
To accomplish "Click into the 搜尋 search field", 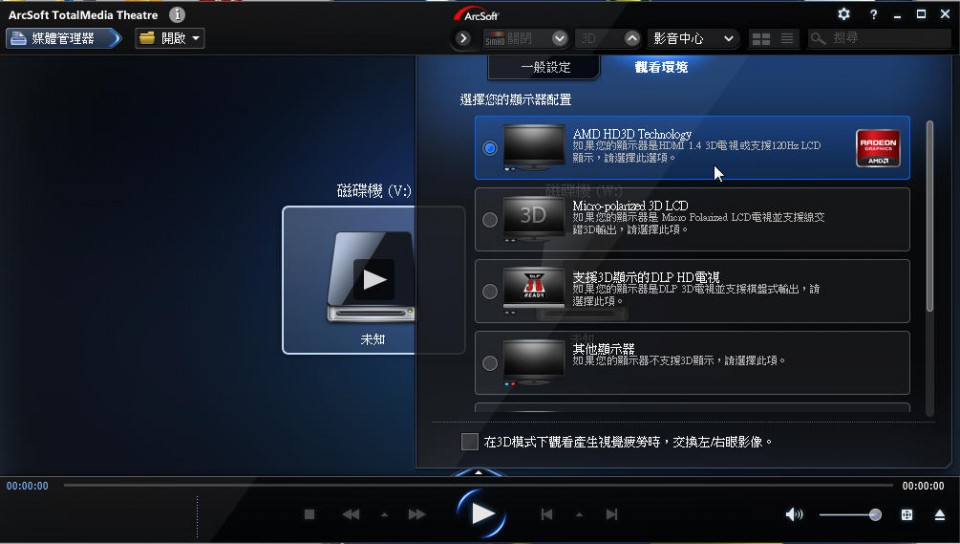I will coord(879,39).
